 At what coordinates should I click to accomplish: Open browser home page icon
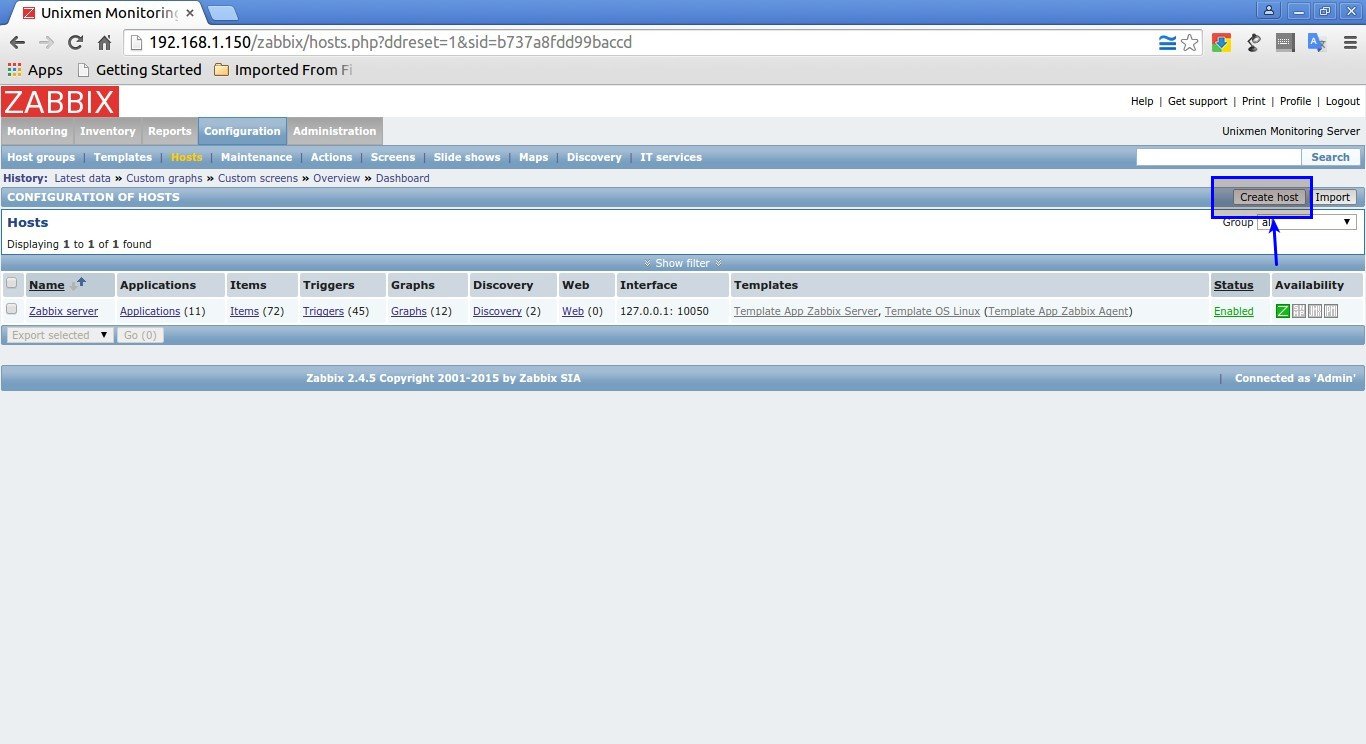(104, 43)
